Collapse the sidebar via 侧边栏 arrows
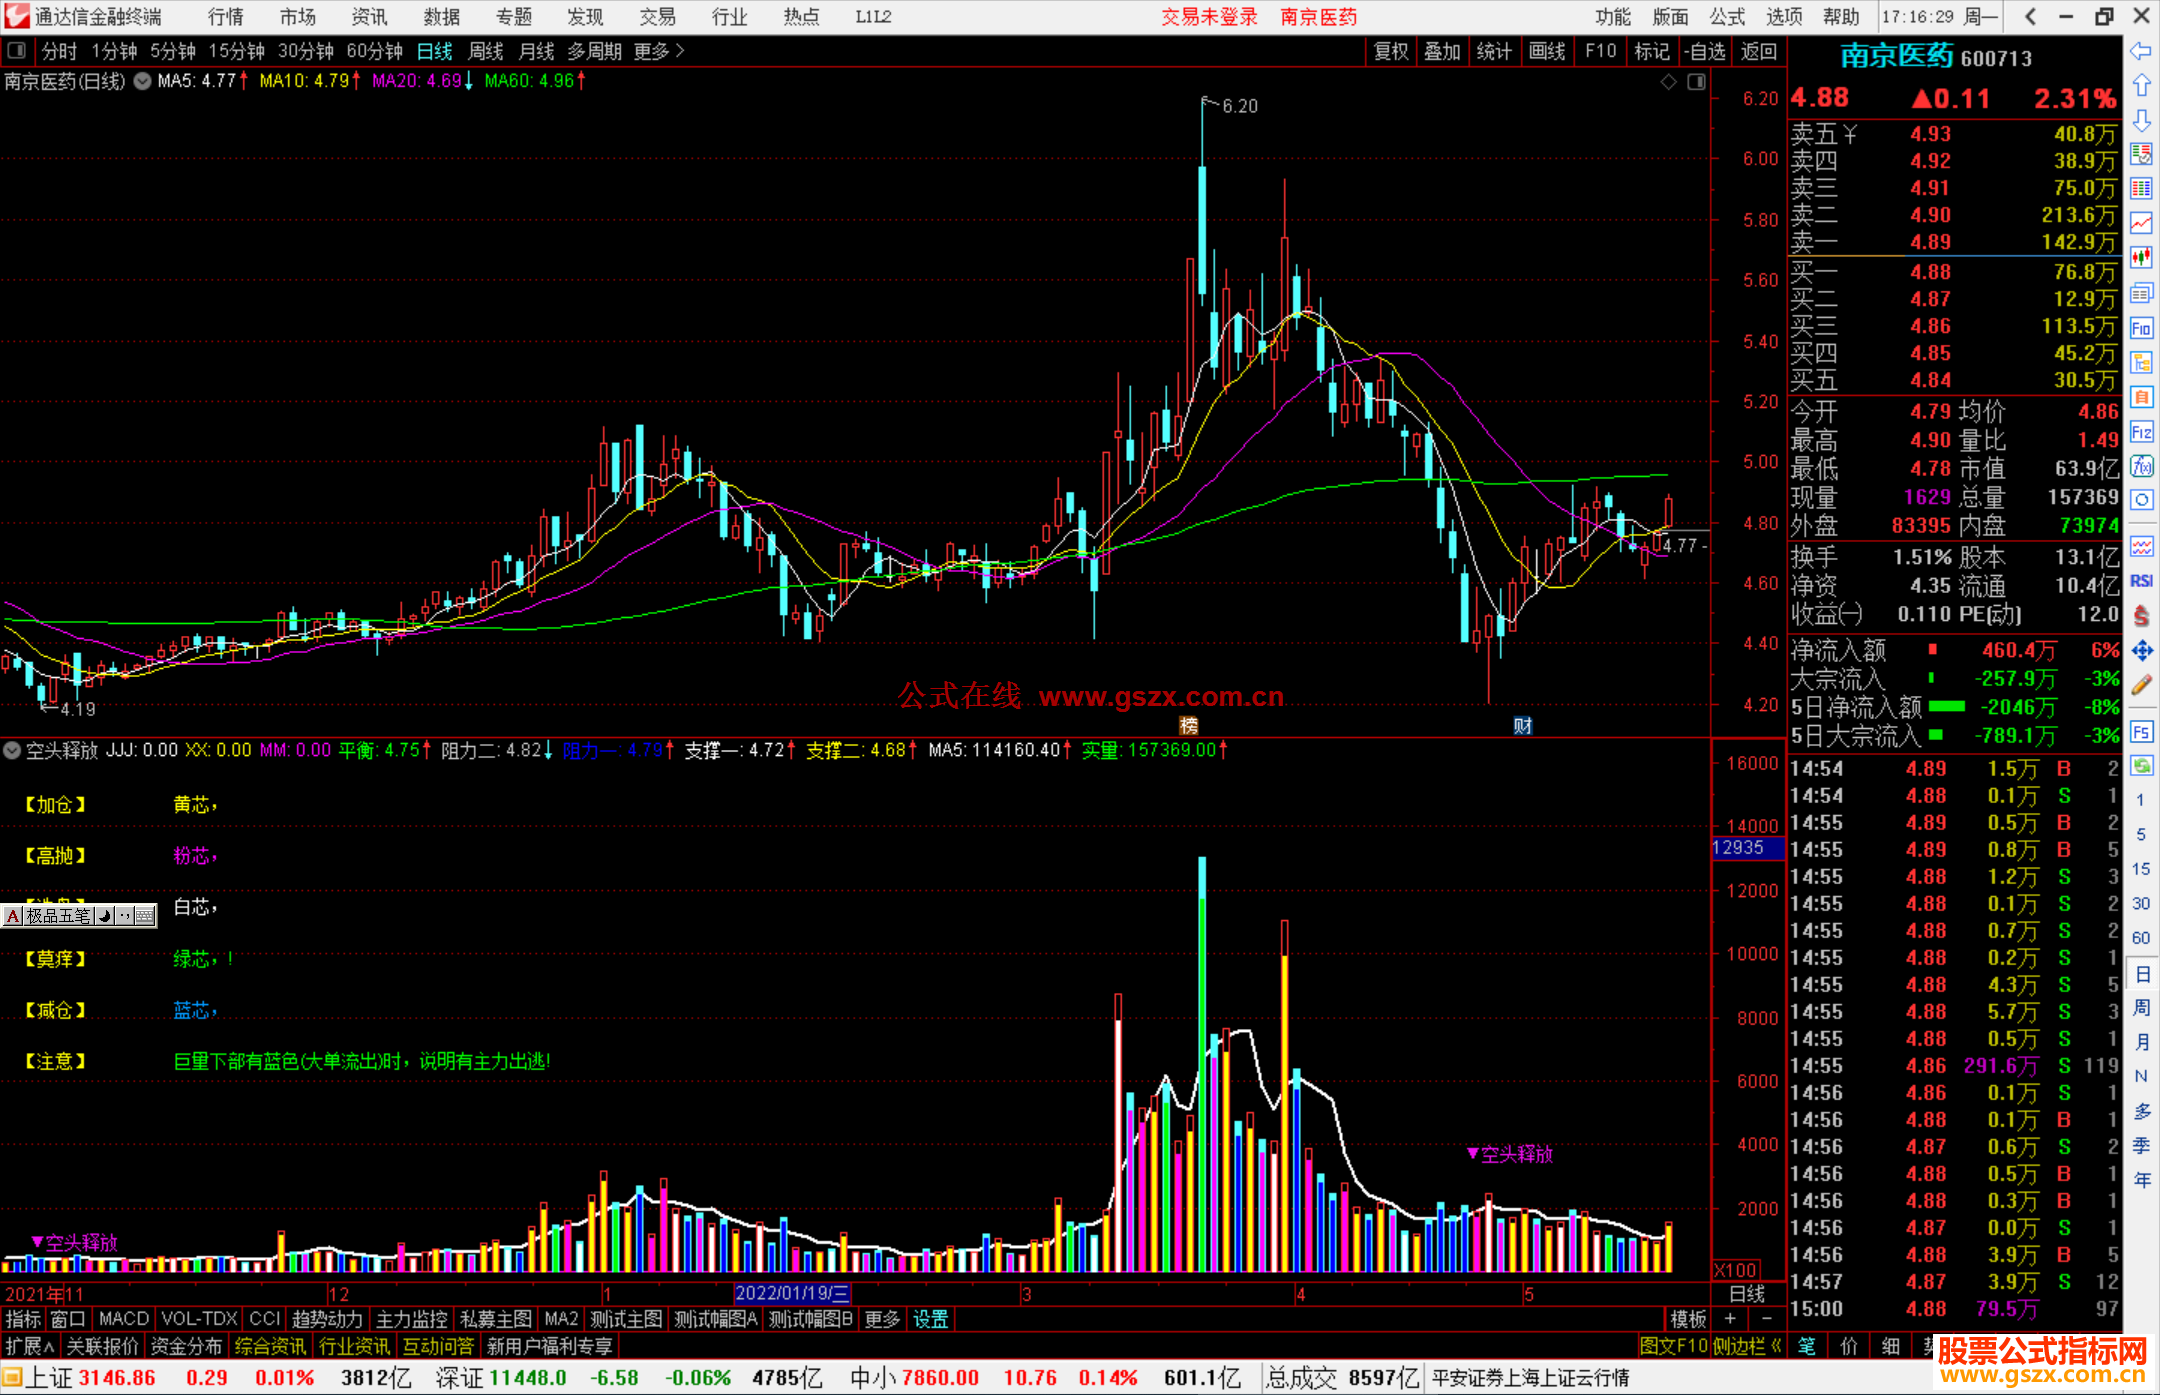The image size is (2160, 1395). click(x=1748, y=1347)
